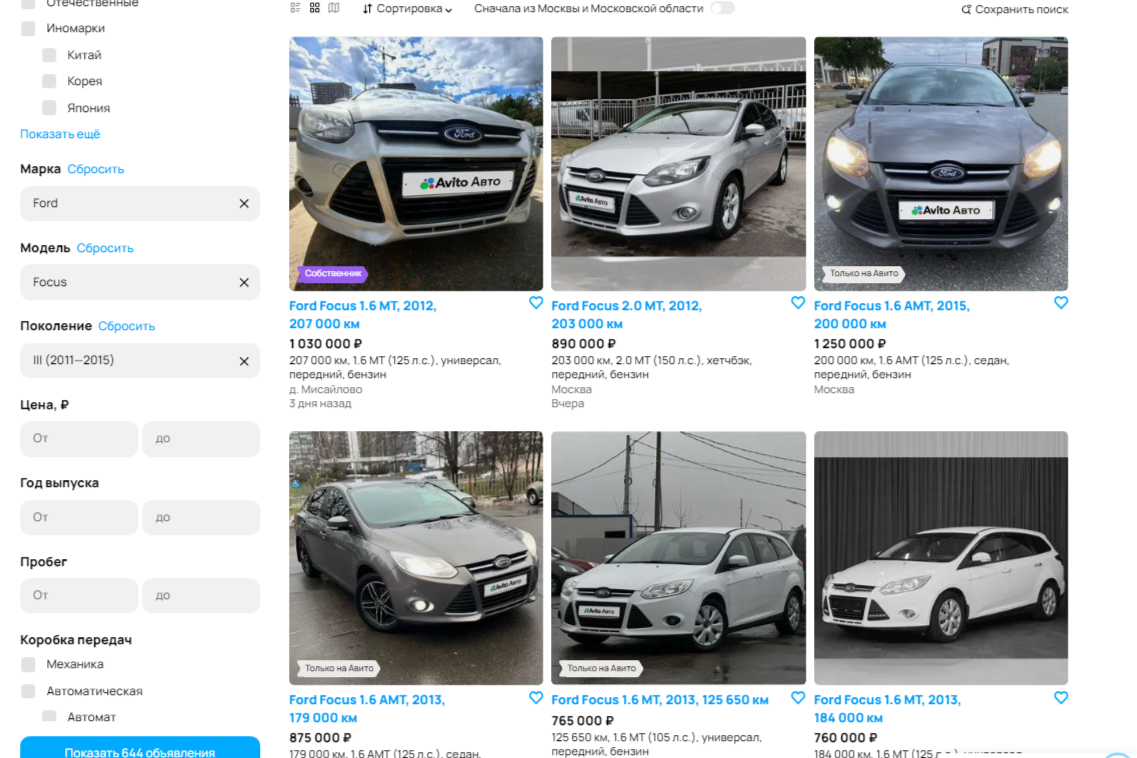This screenshot has height=758, width=1137.
Task: Open the Focus model combo box
Action: [x=140, y=282]
